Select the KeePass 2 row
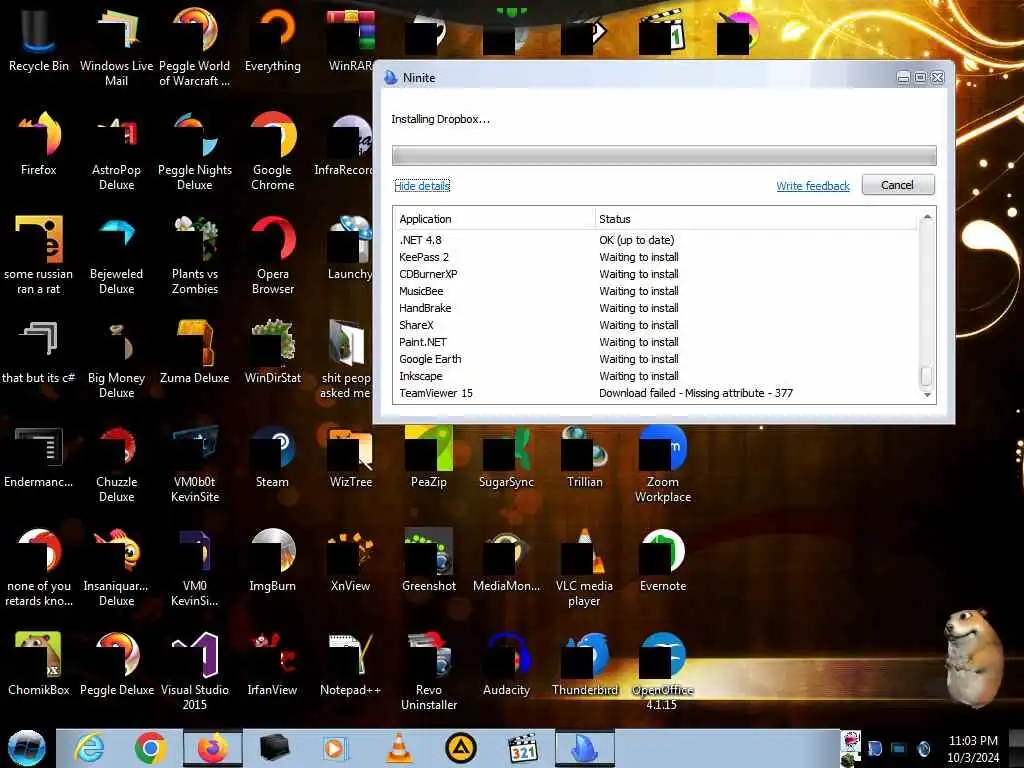Viewport: 1024px width, 768px height. coord(656,257)
